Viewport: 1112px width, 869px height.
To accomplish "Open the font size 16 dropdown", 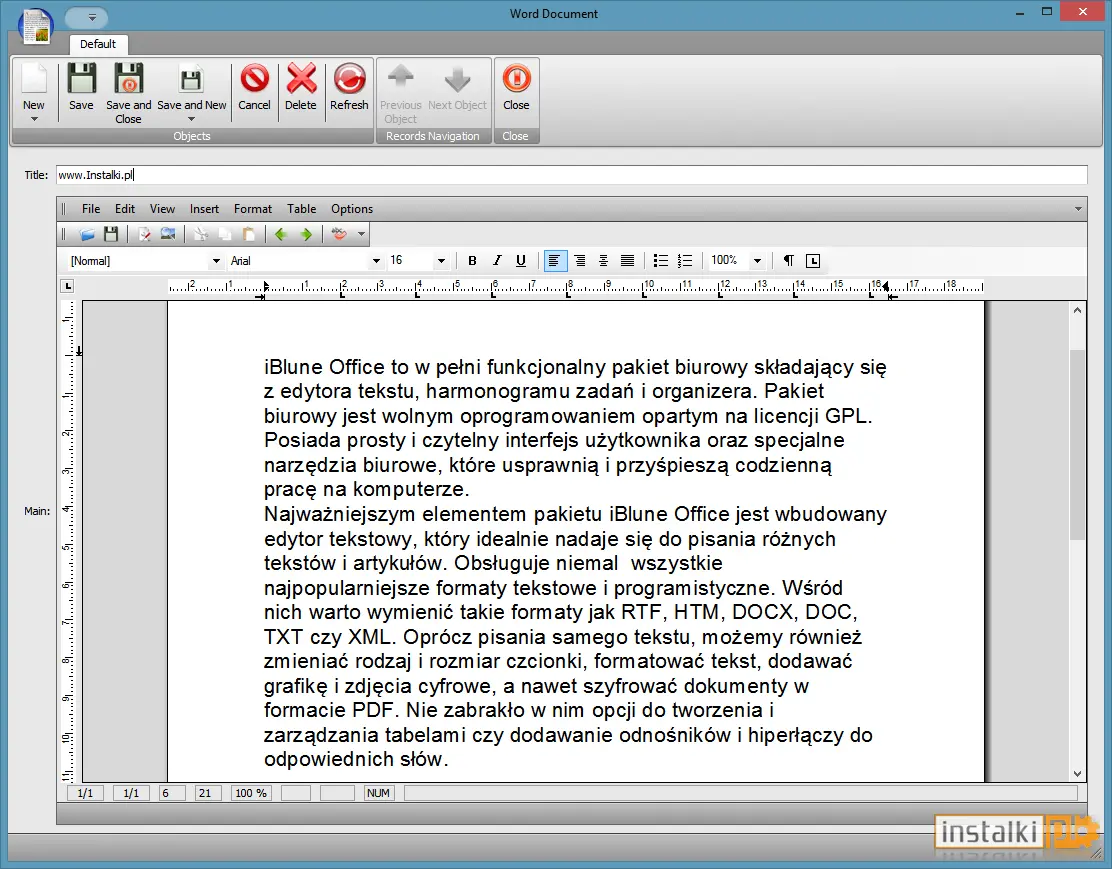I will point(440,261).
